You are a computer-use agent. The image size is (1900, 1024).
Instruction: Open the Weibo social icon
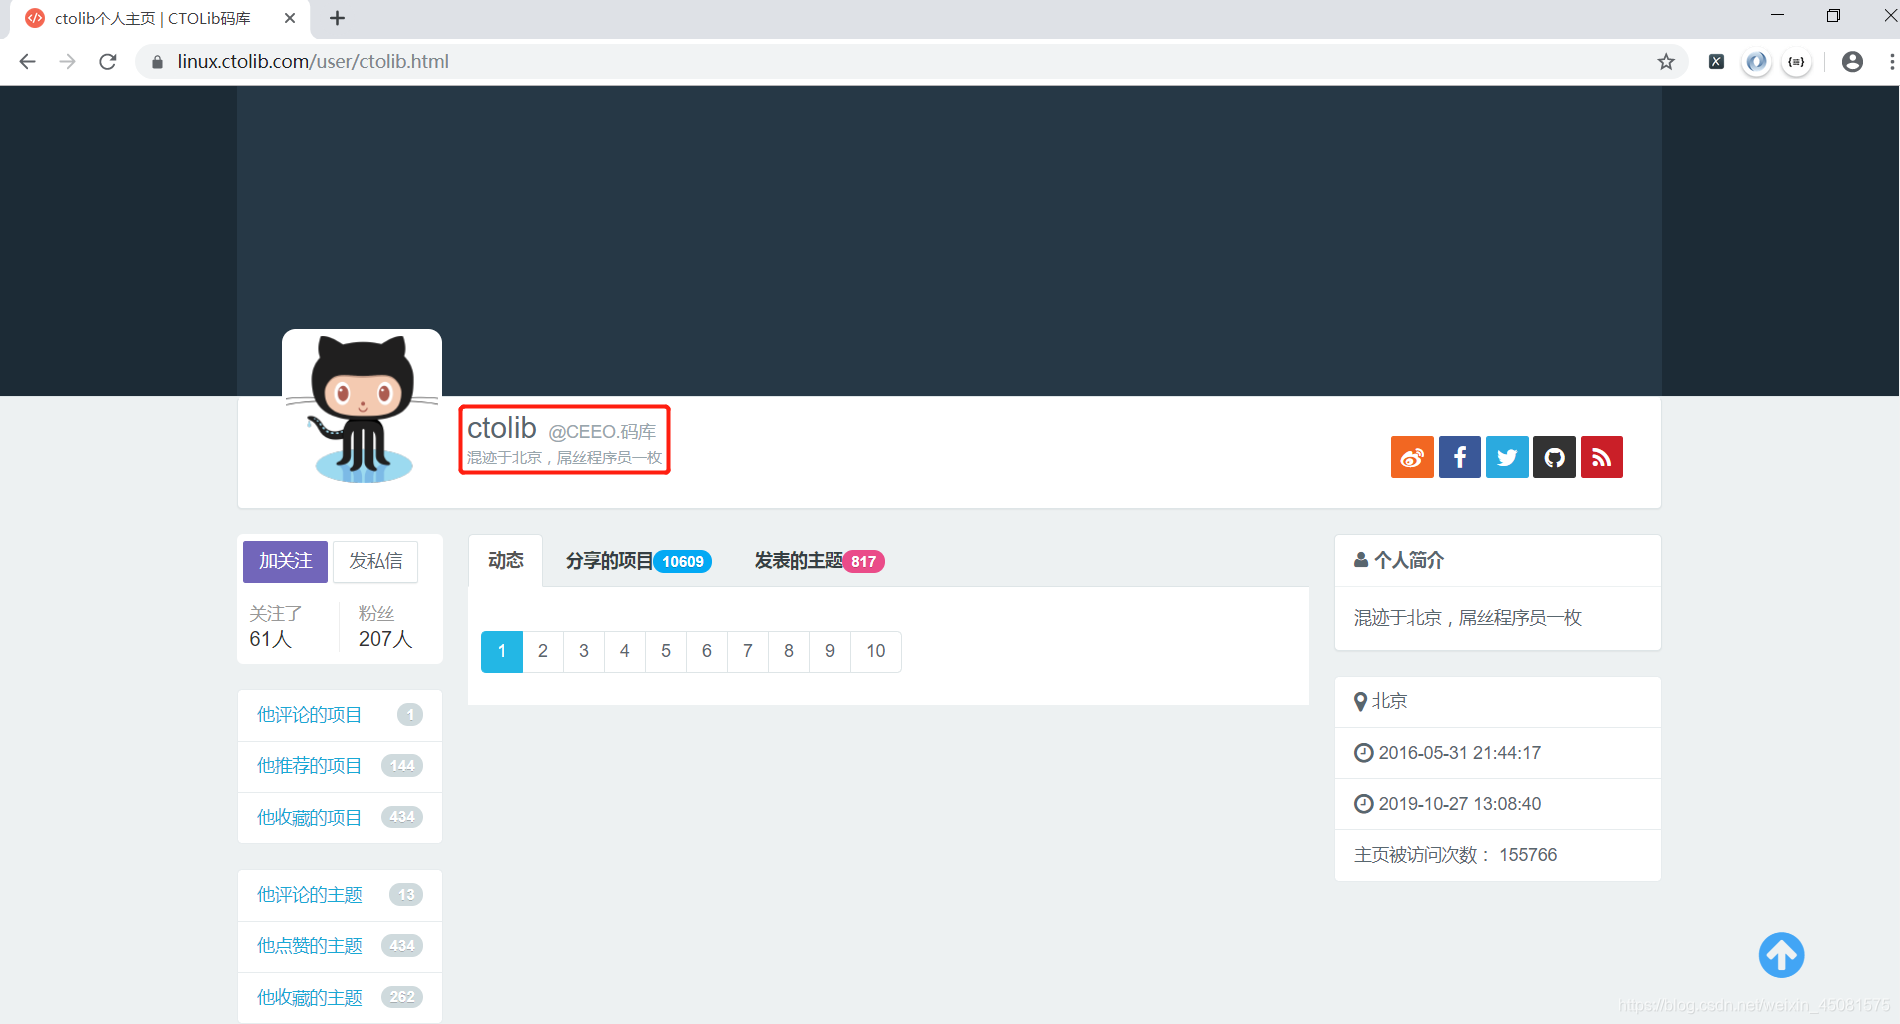point(1412,457)
